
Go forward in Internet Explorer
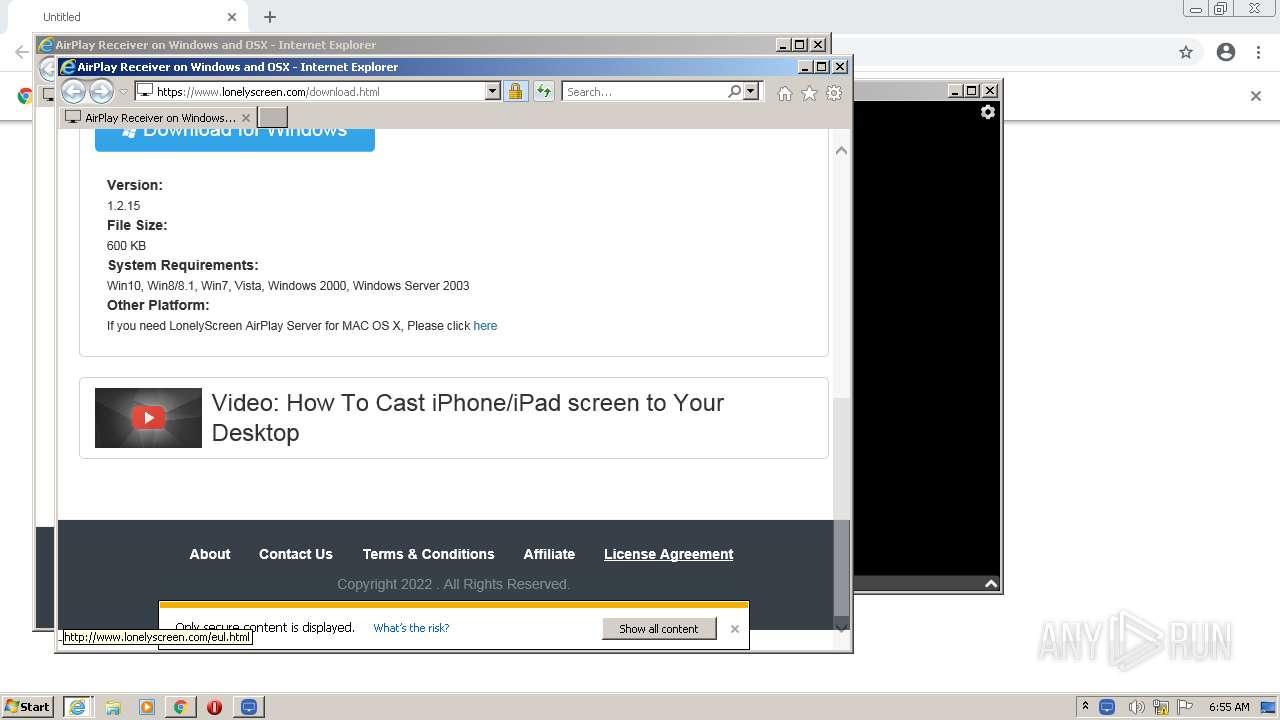(x=101, y=91)
